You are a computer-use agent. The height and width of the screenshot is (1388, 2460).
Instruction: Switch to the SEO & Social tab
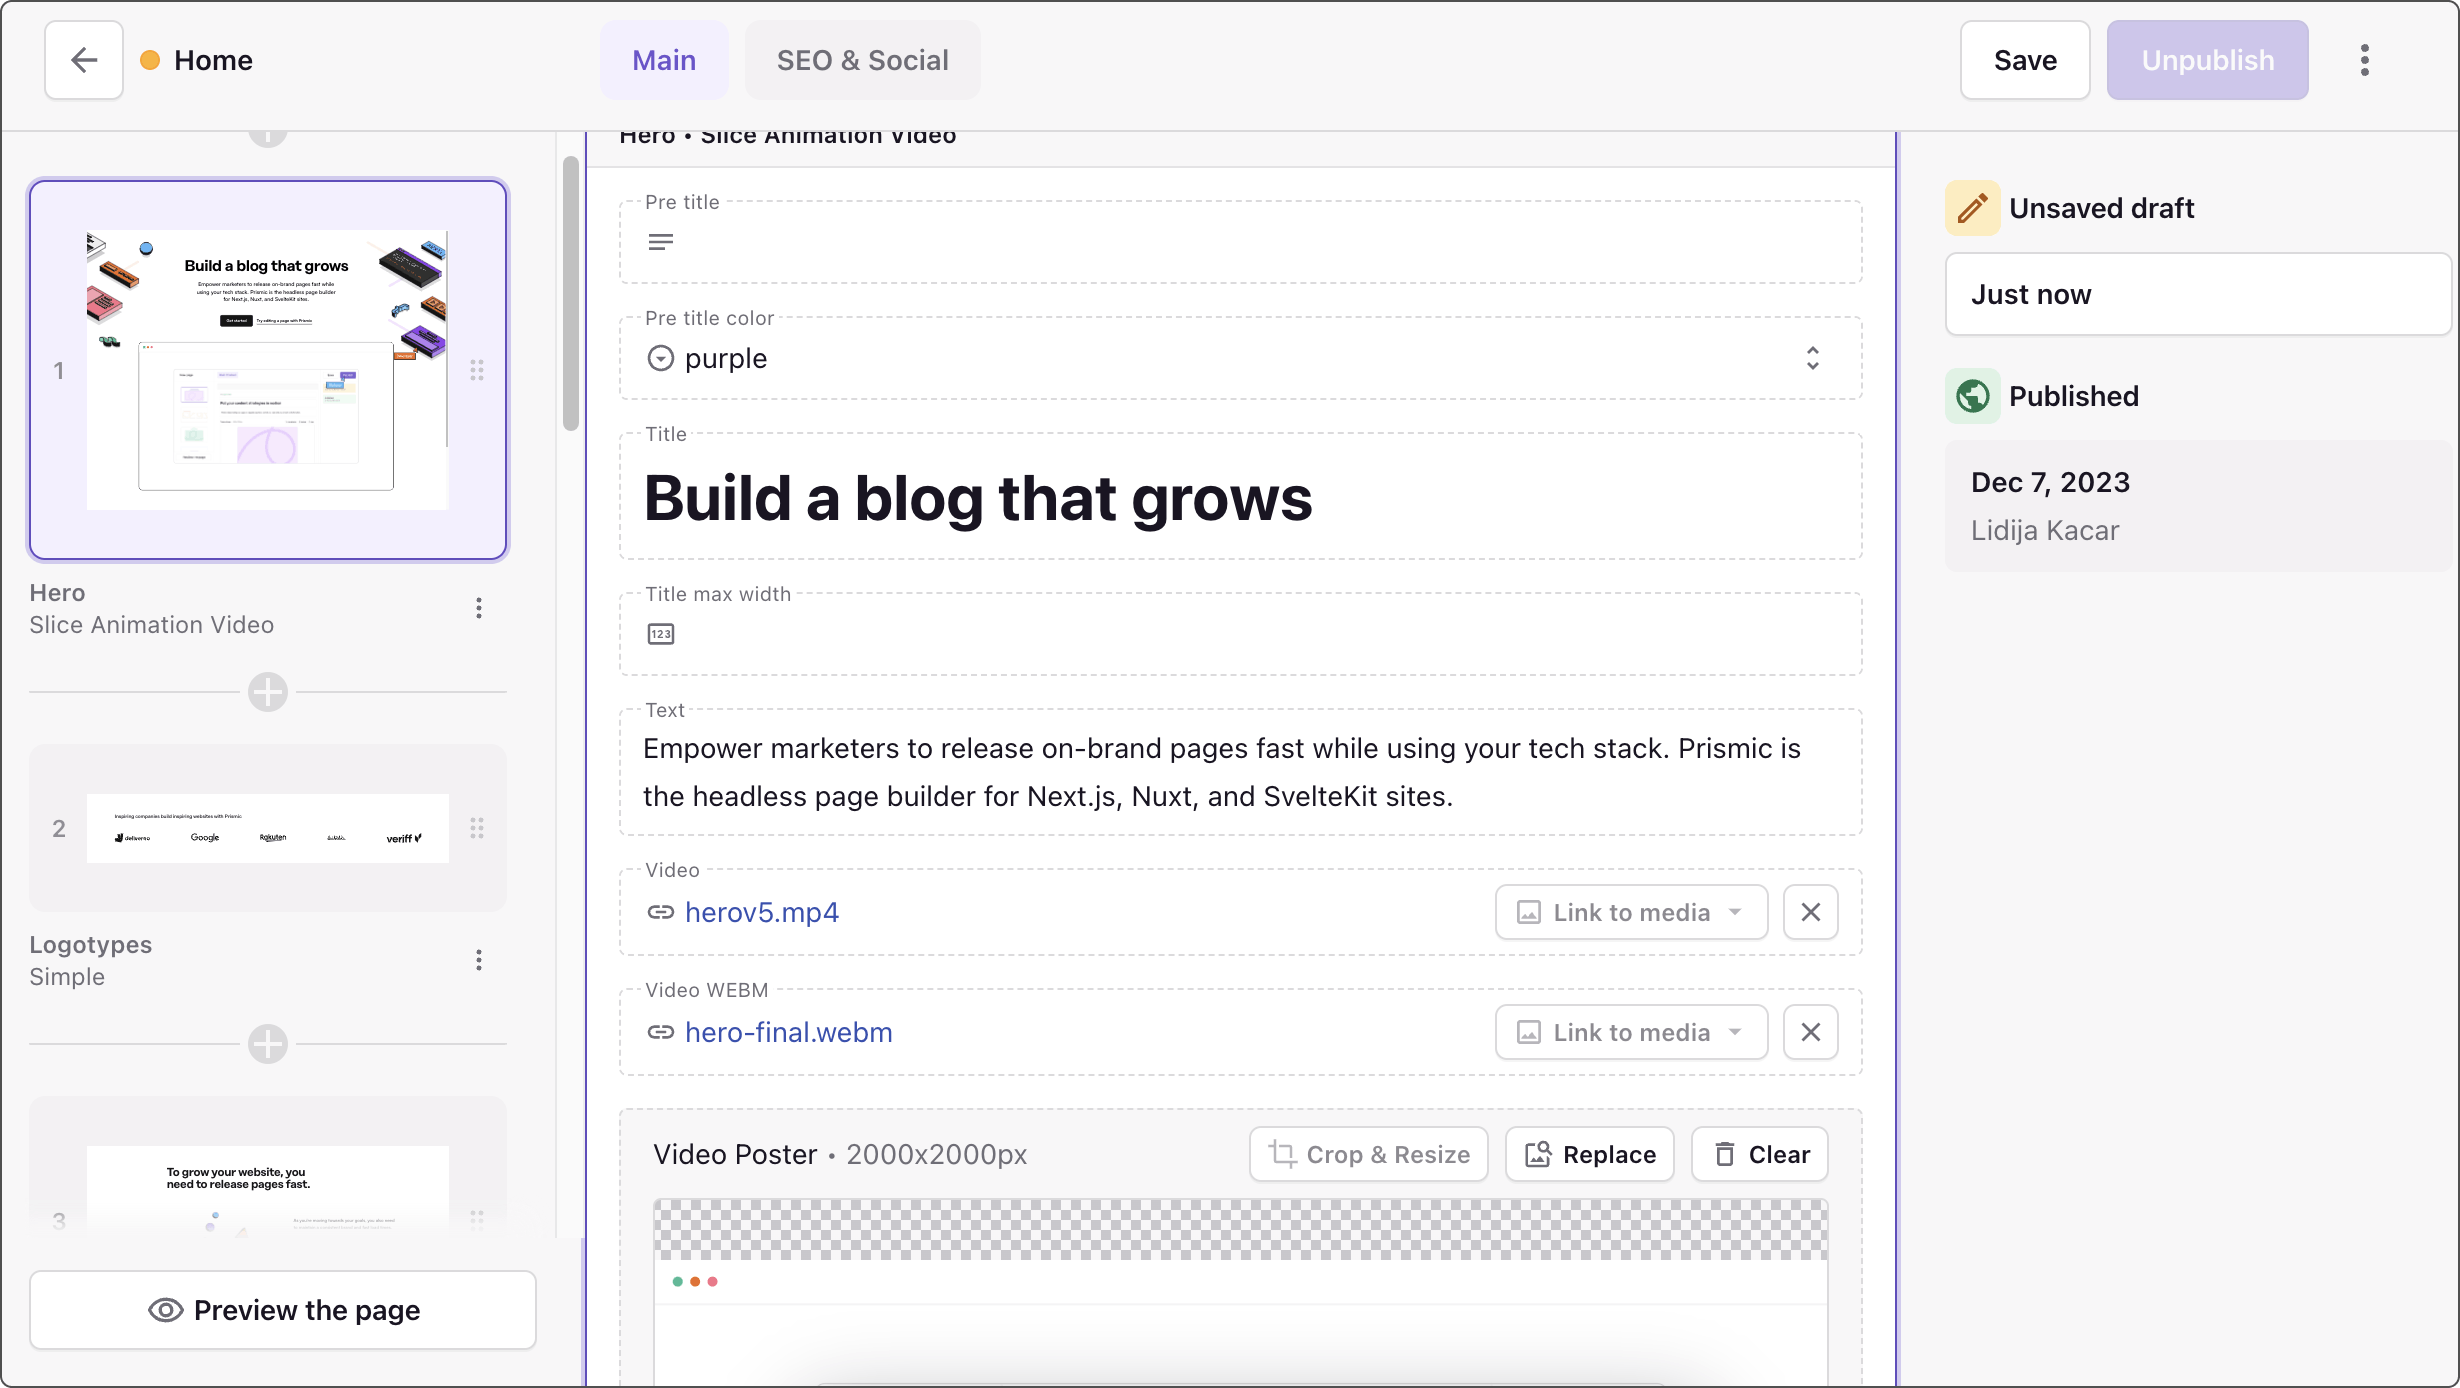862,60
